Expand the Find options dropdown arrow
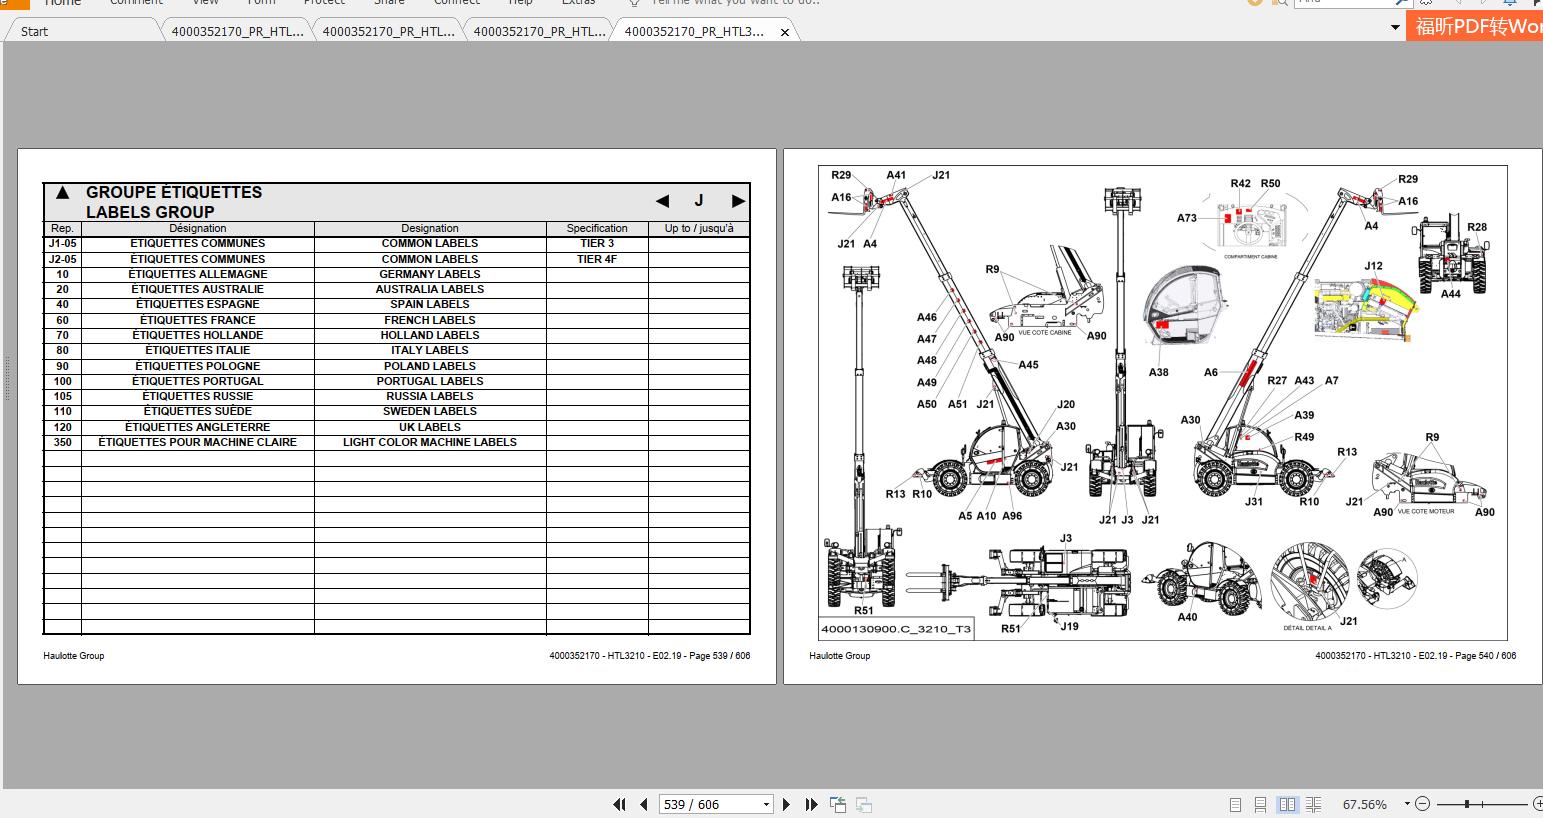1543x818 pixels. pos(1400,3)
